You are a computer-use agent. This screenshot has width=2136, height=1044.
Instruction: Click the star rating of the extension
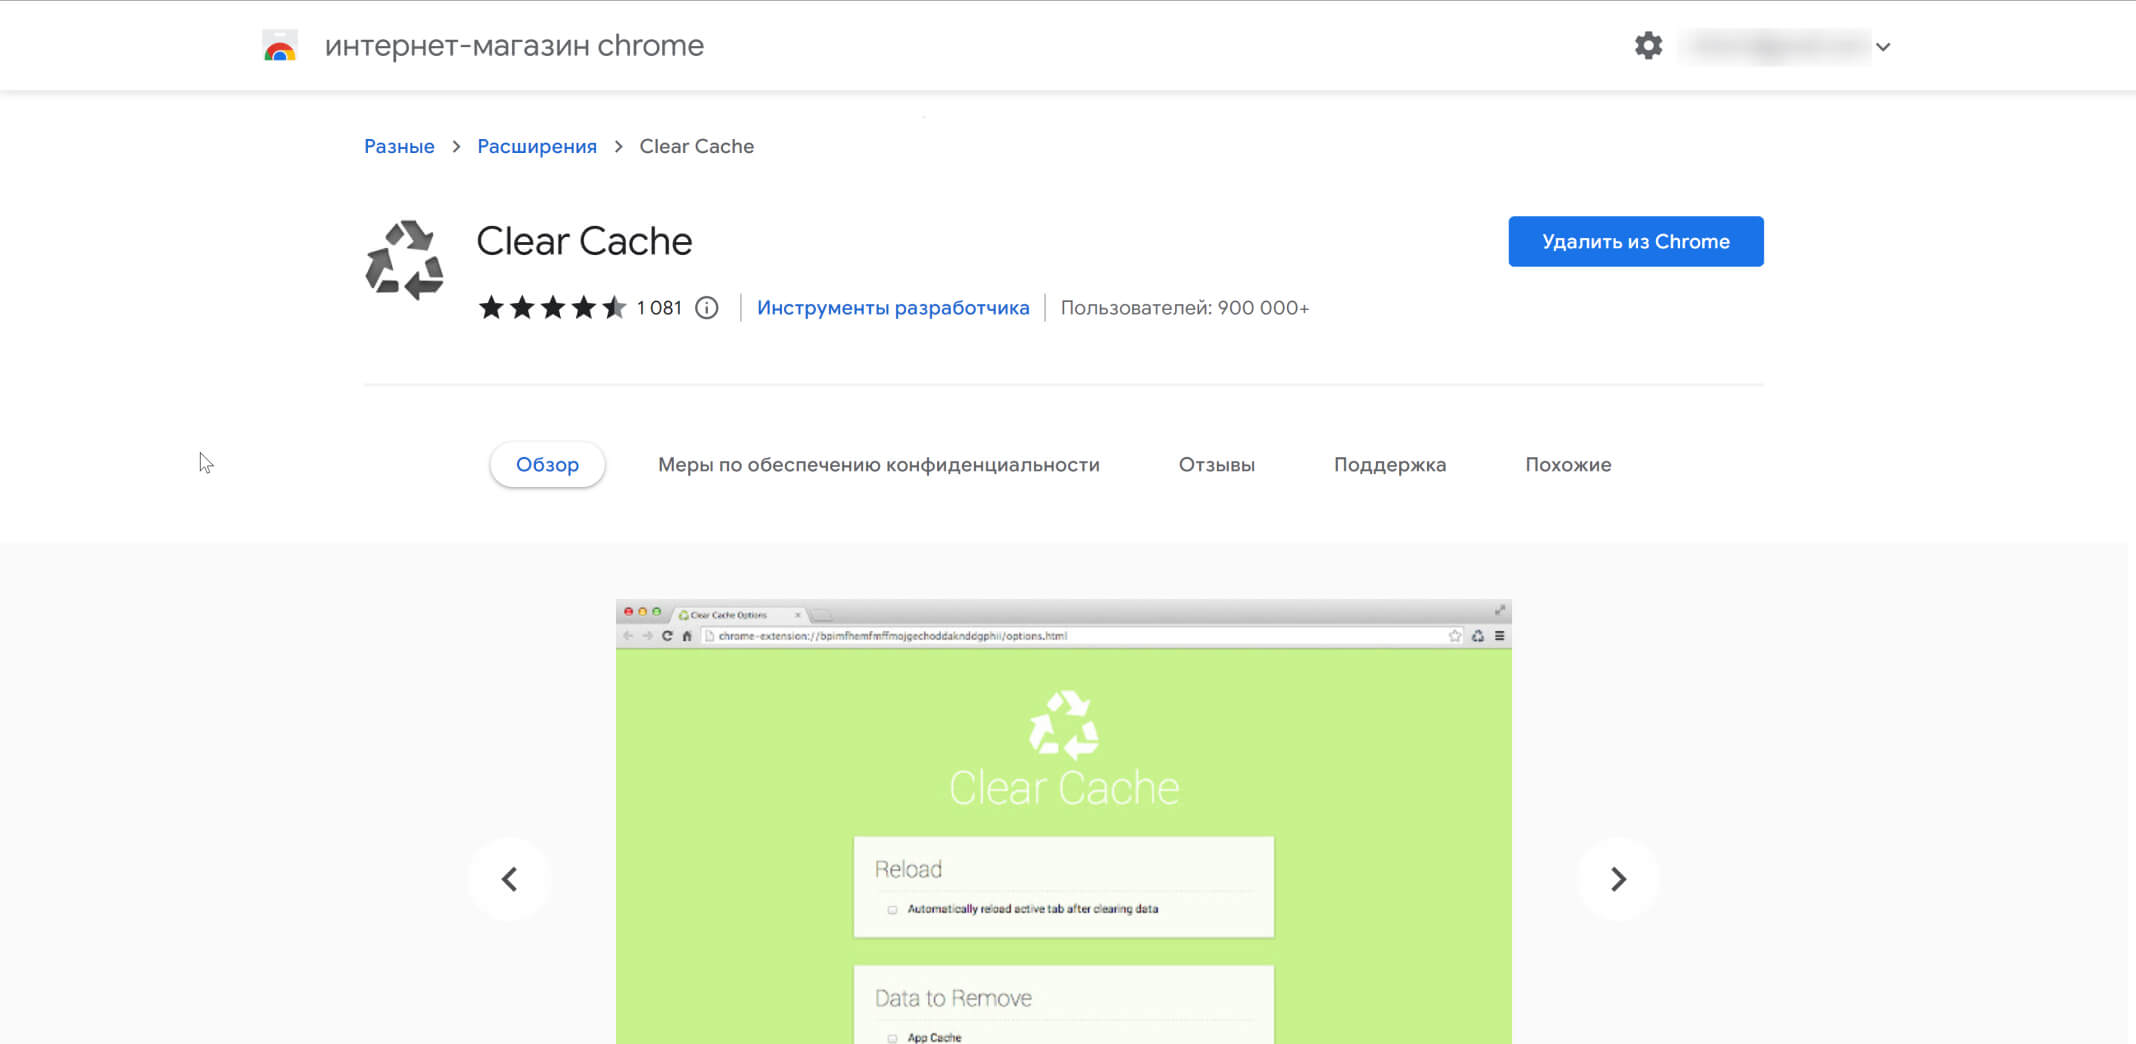coord(552,307)
